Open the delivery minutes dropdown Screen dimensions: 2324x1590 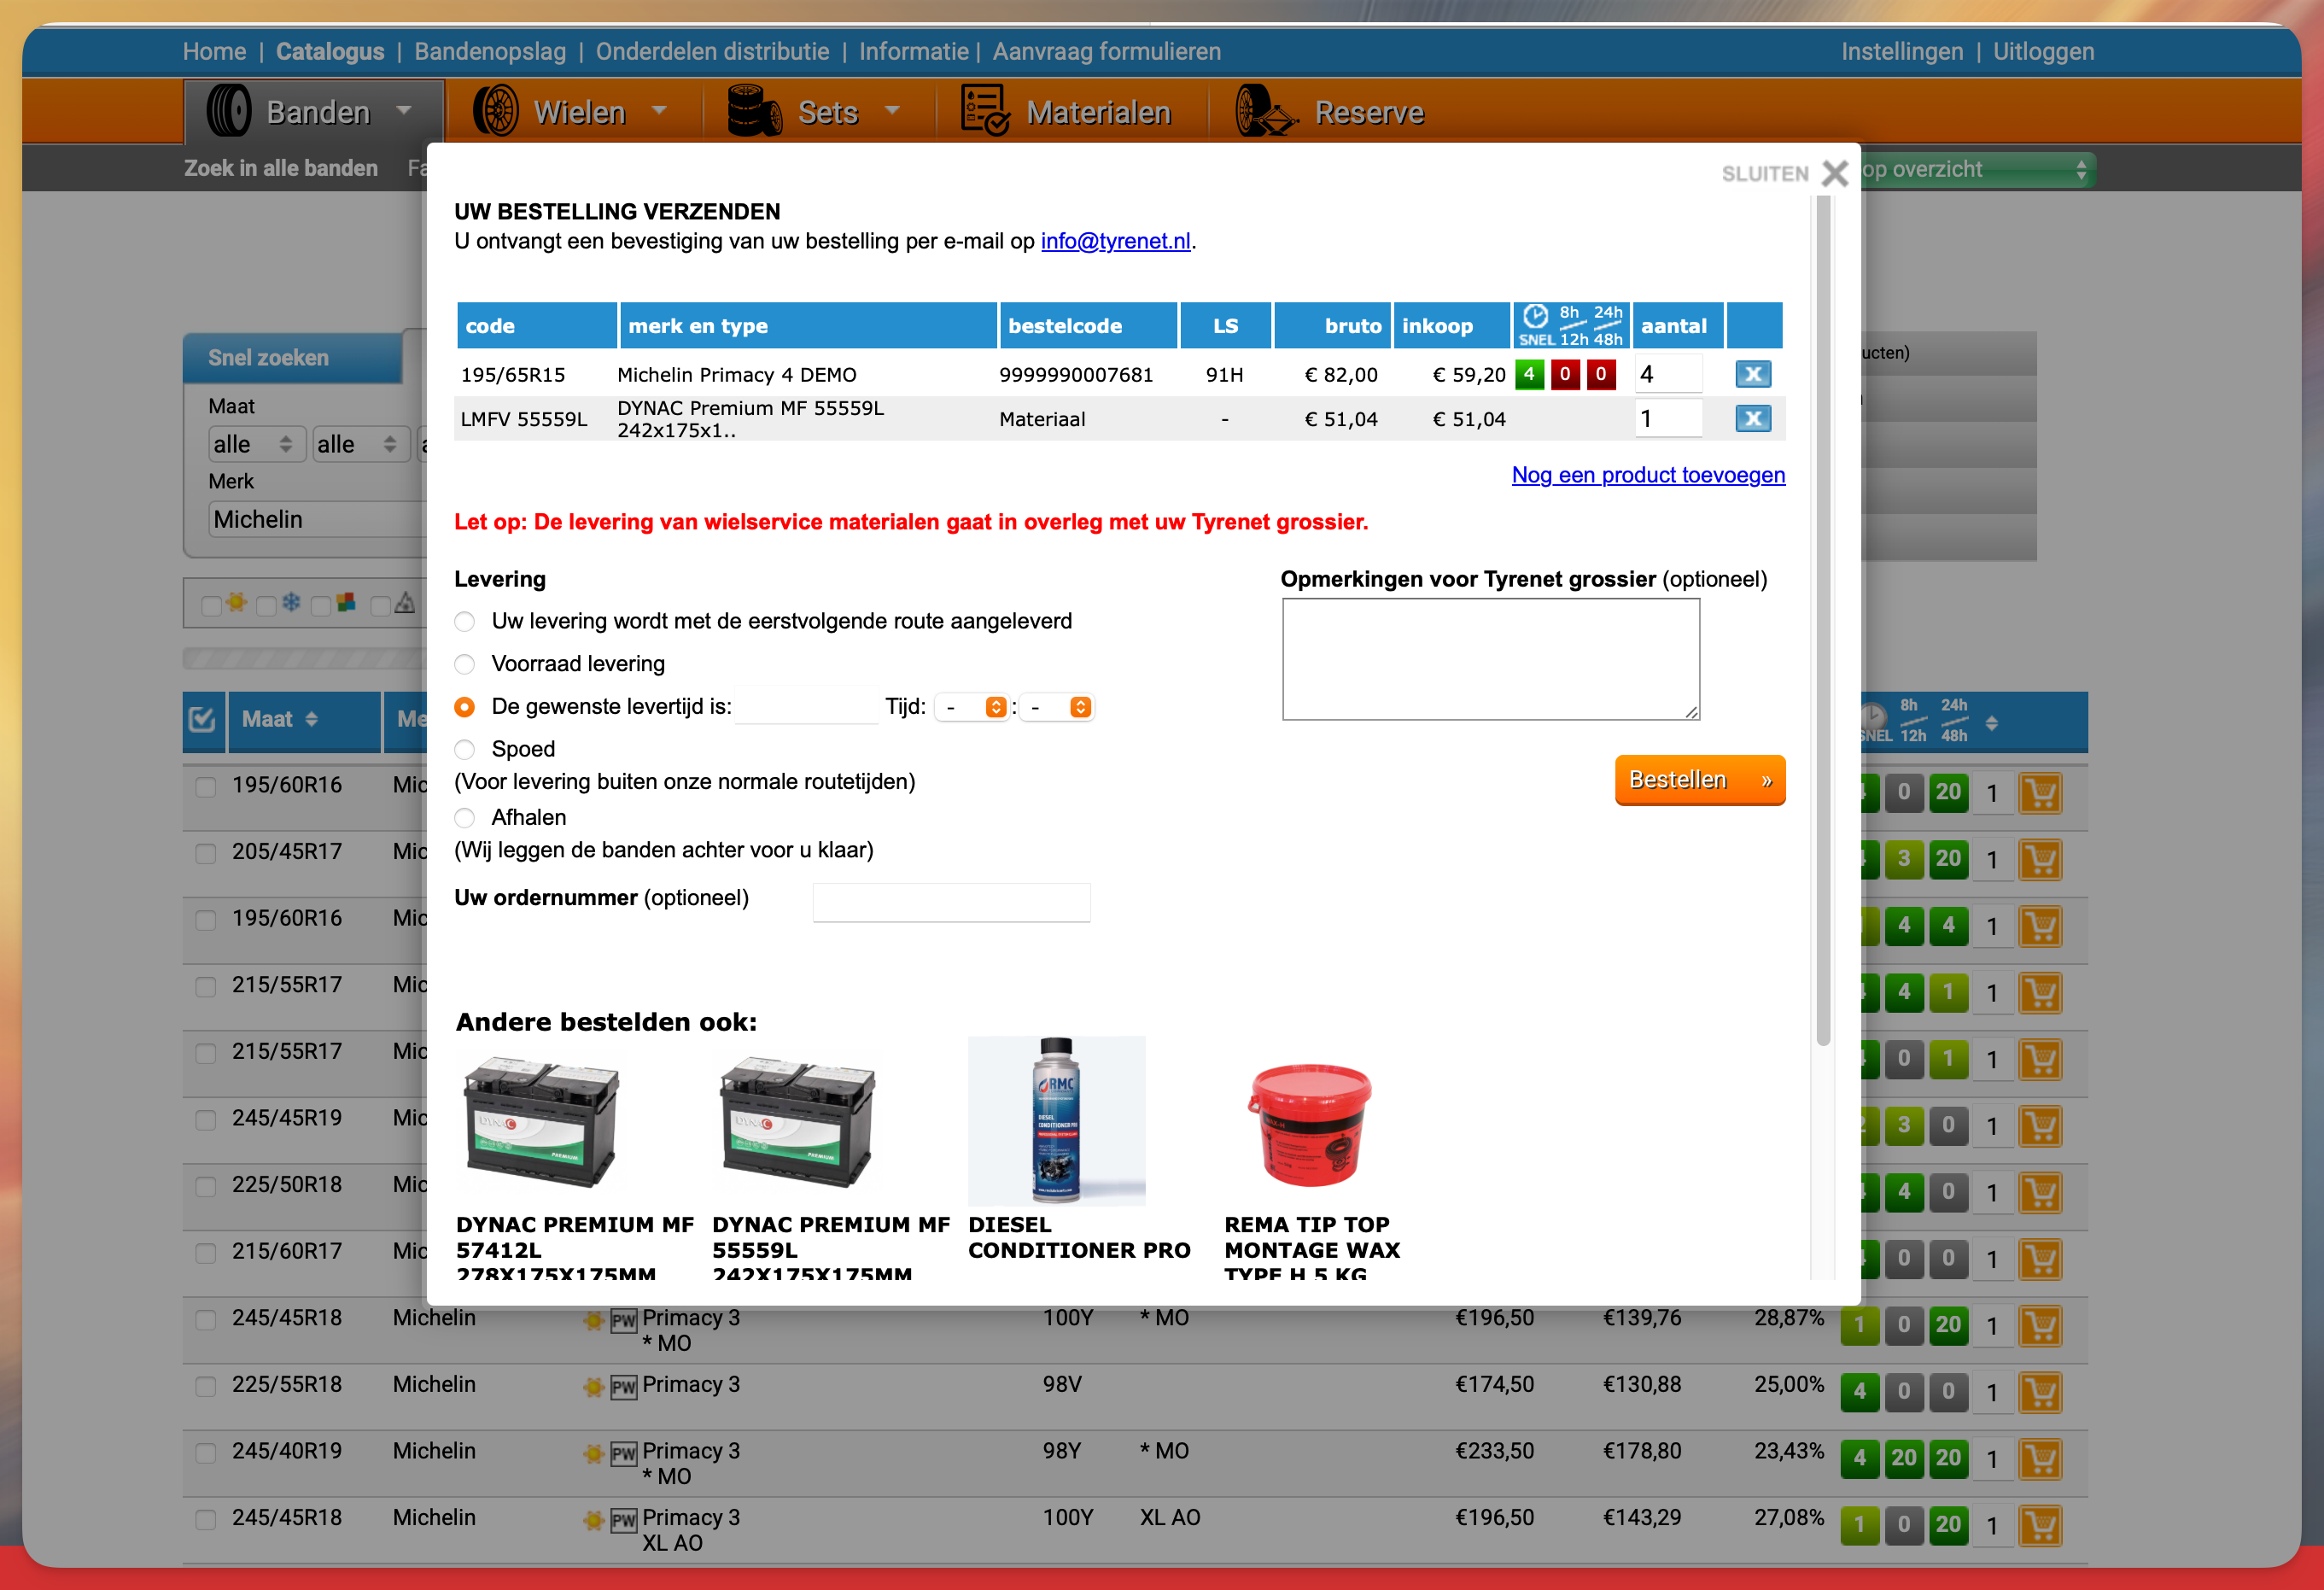click(x=1058, y=708)
